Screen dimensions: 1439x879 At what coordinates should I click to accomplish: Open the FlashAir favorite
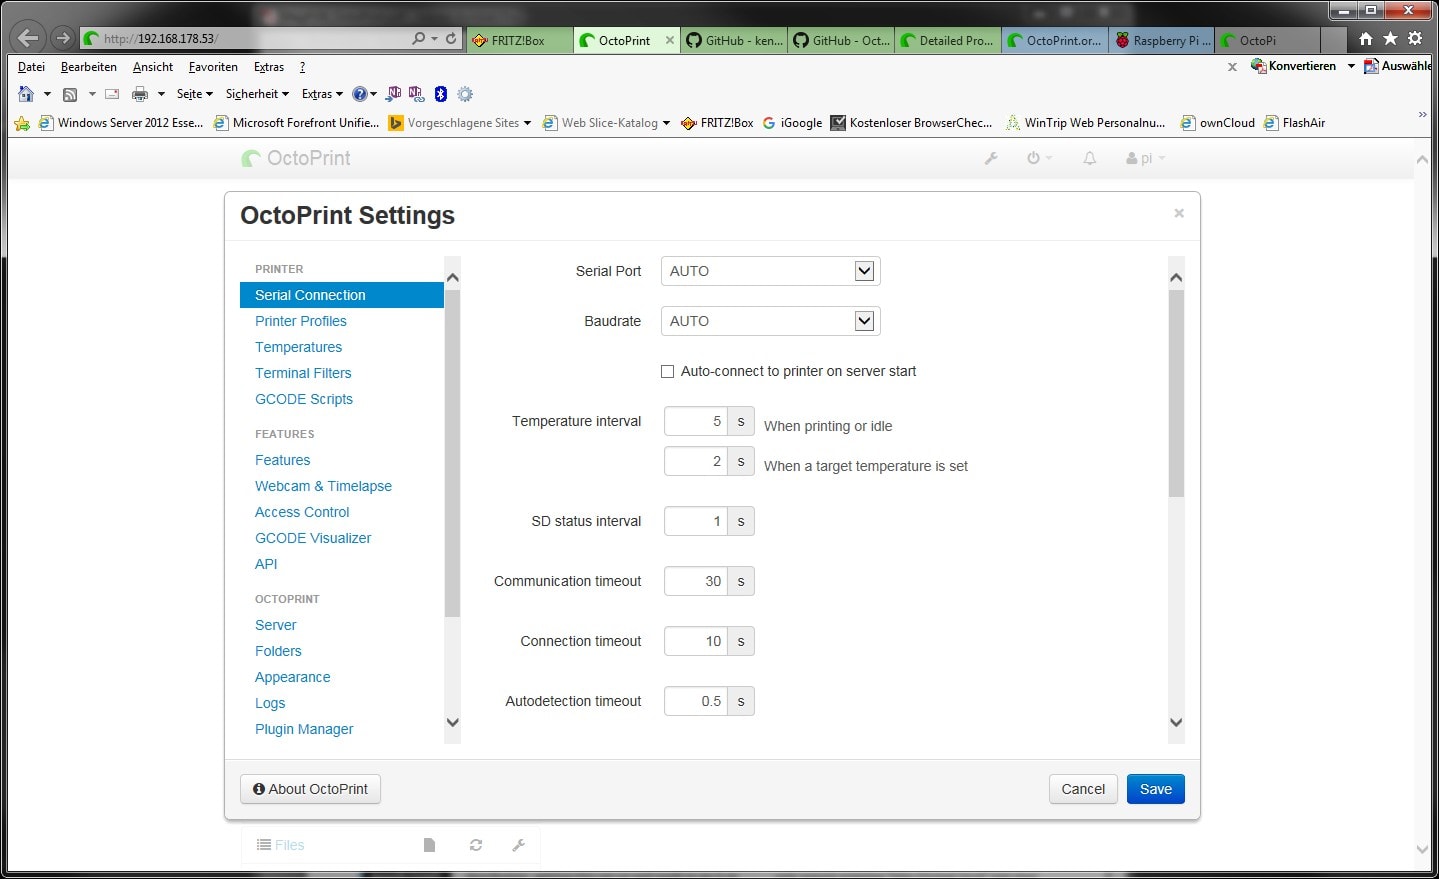click(x=1294, y=123)
